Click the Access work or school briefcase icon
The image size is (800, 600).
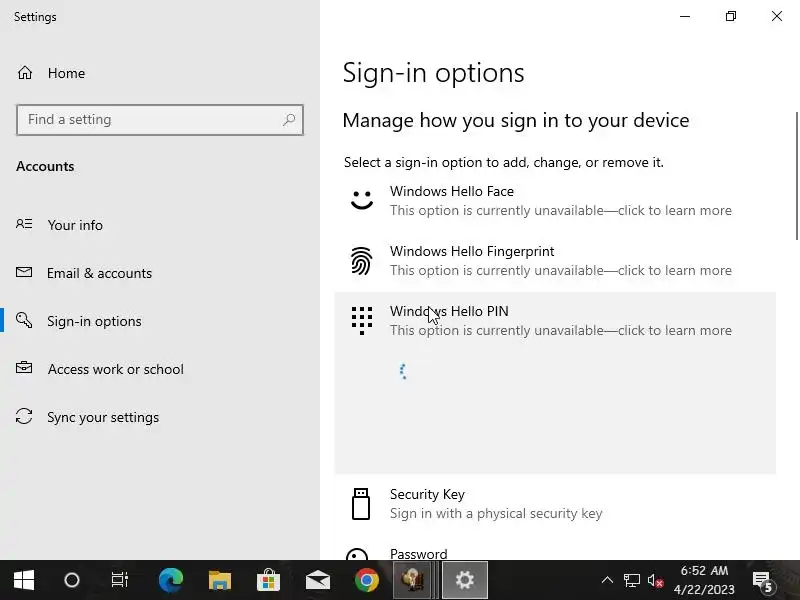[24, 368]
